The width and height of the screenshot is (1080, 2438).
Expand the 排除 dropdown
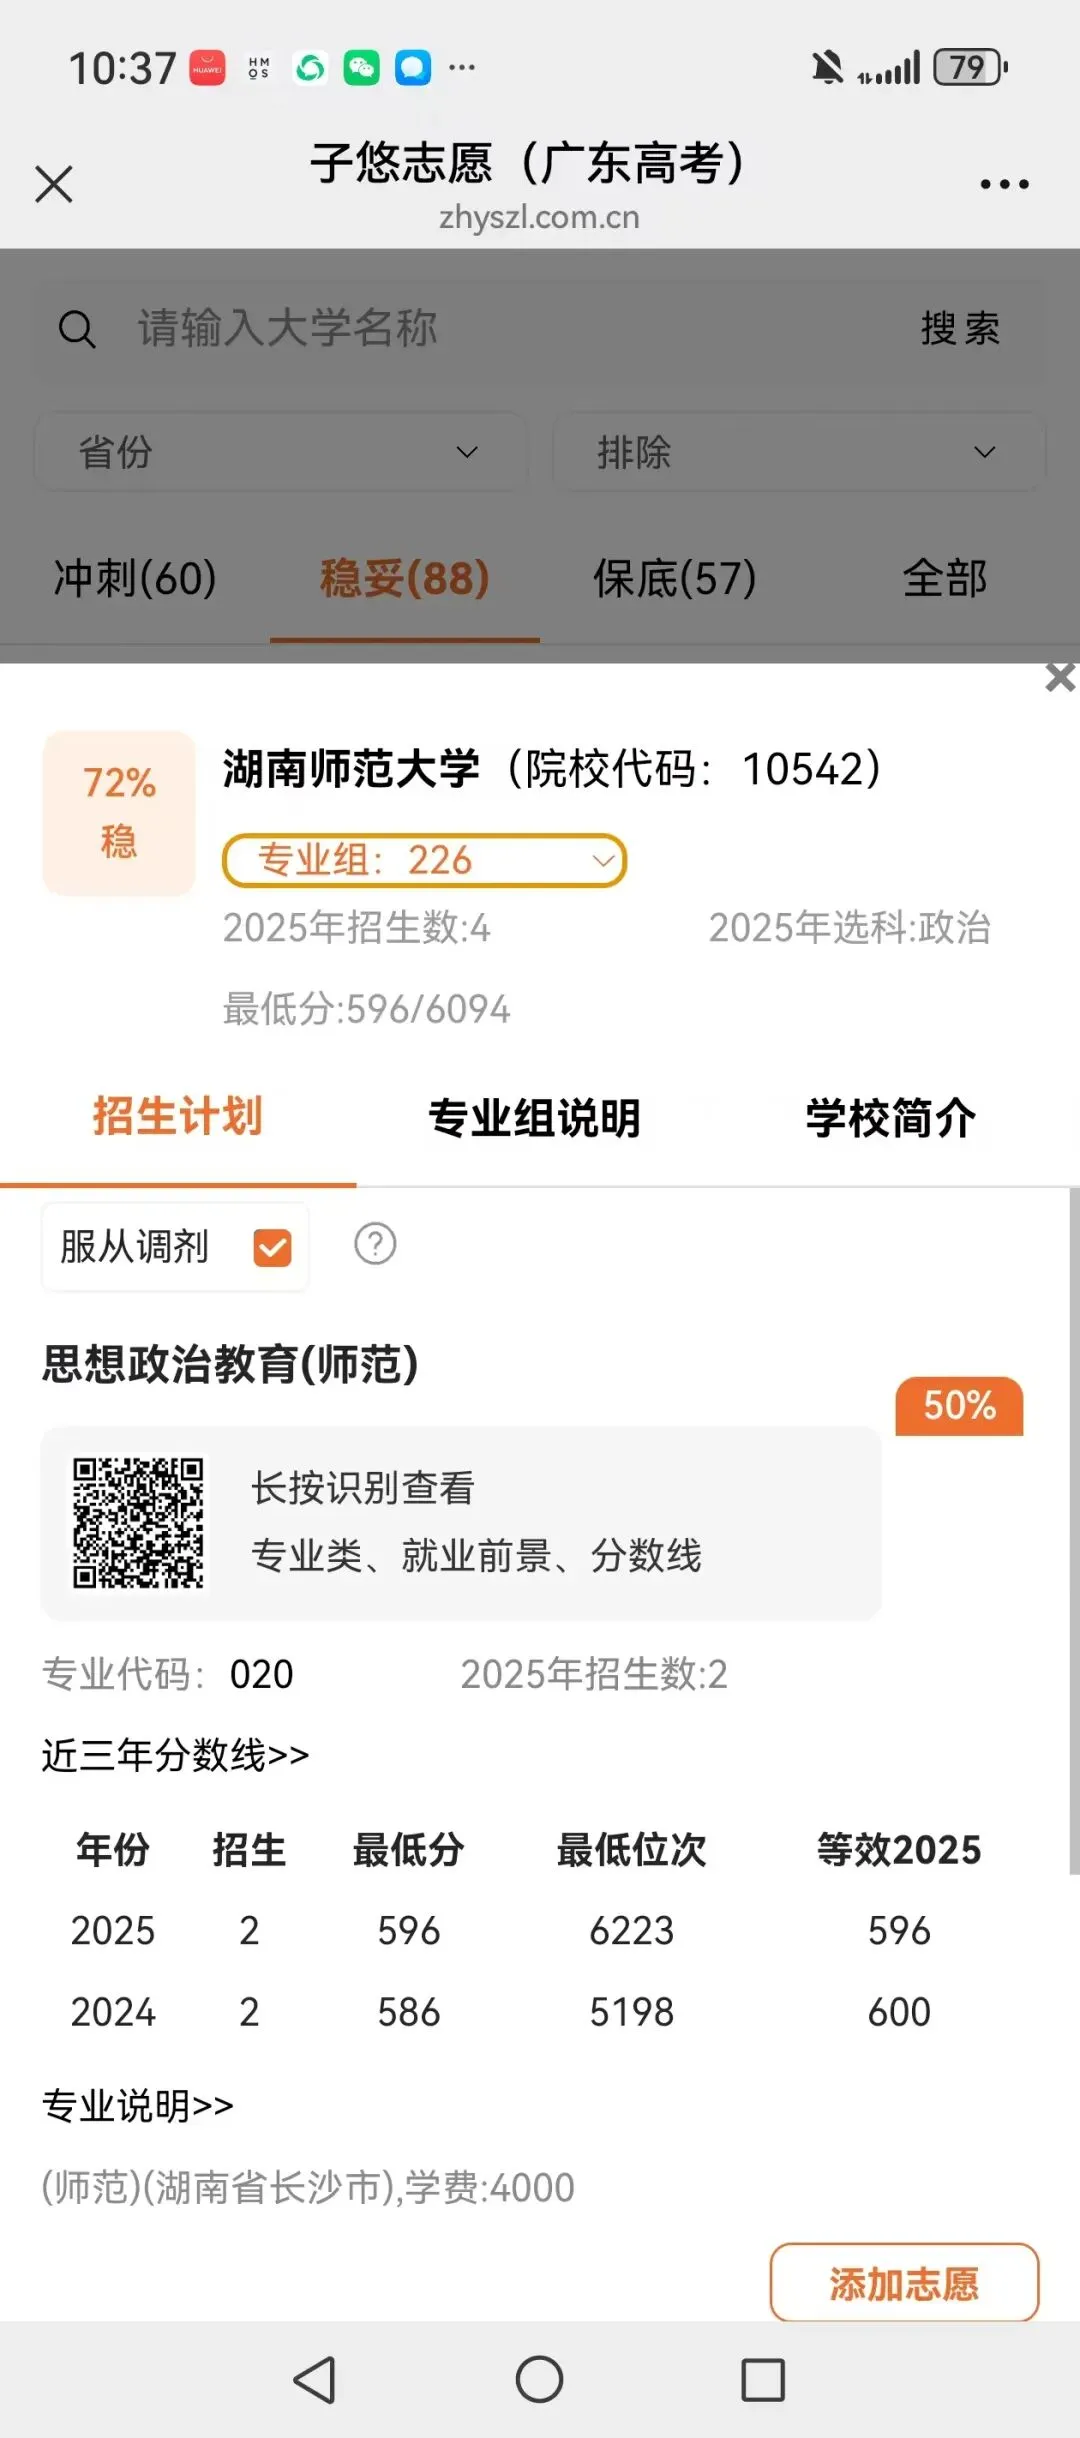pos(799,452)
